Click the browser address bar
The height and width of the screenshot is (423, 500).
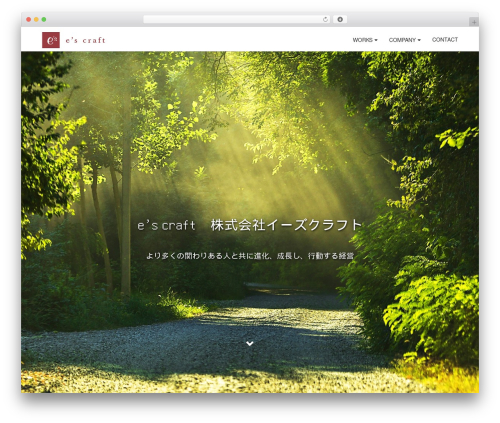[x=237, y=19]
